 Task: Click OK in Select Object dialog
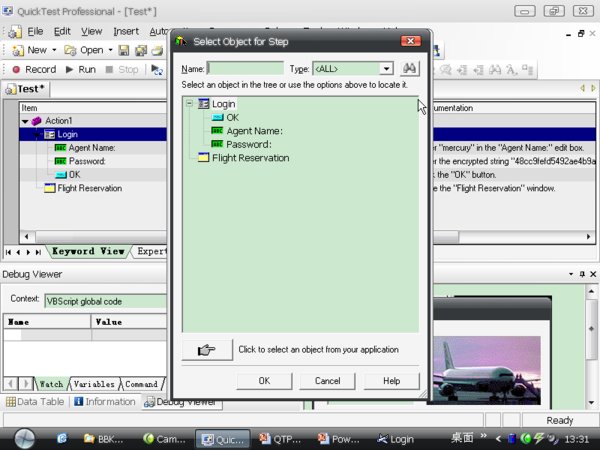click(x=264, y=381)
